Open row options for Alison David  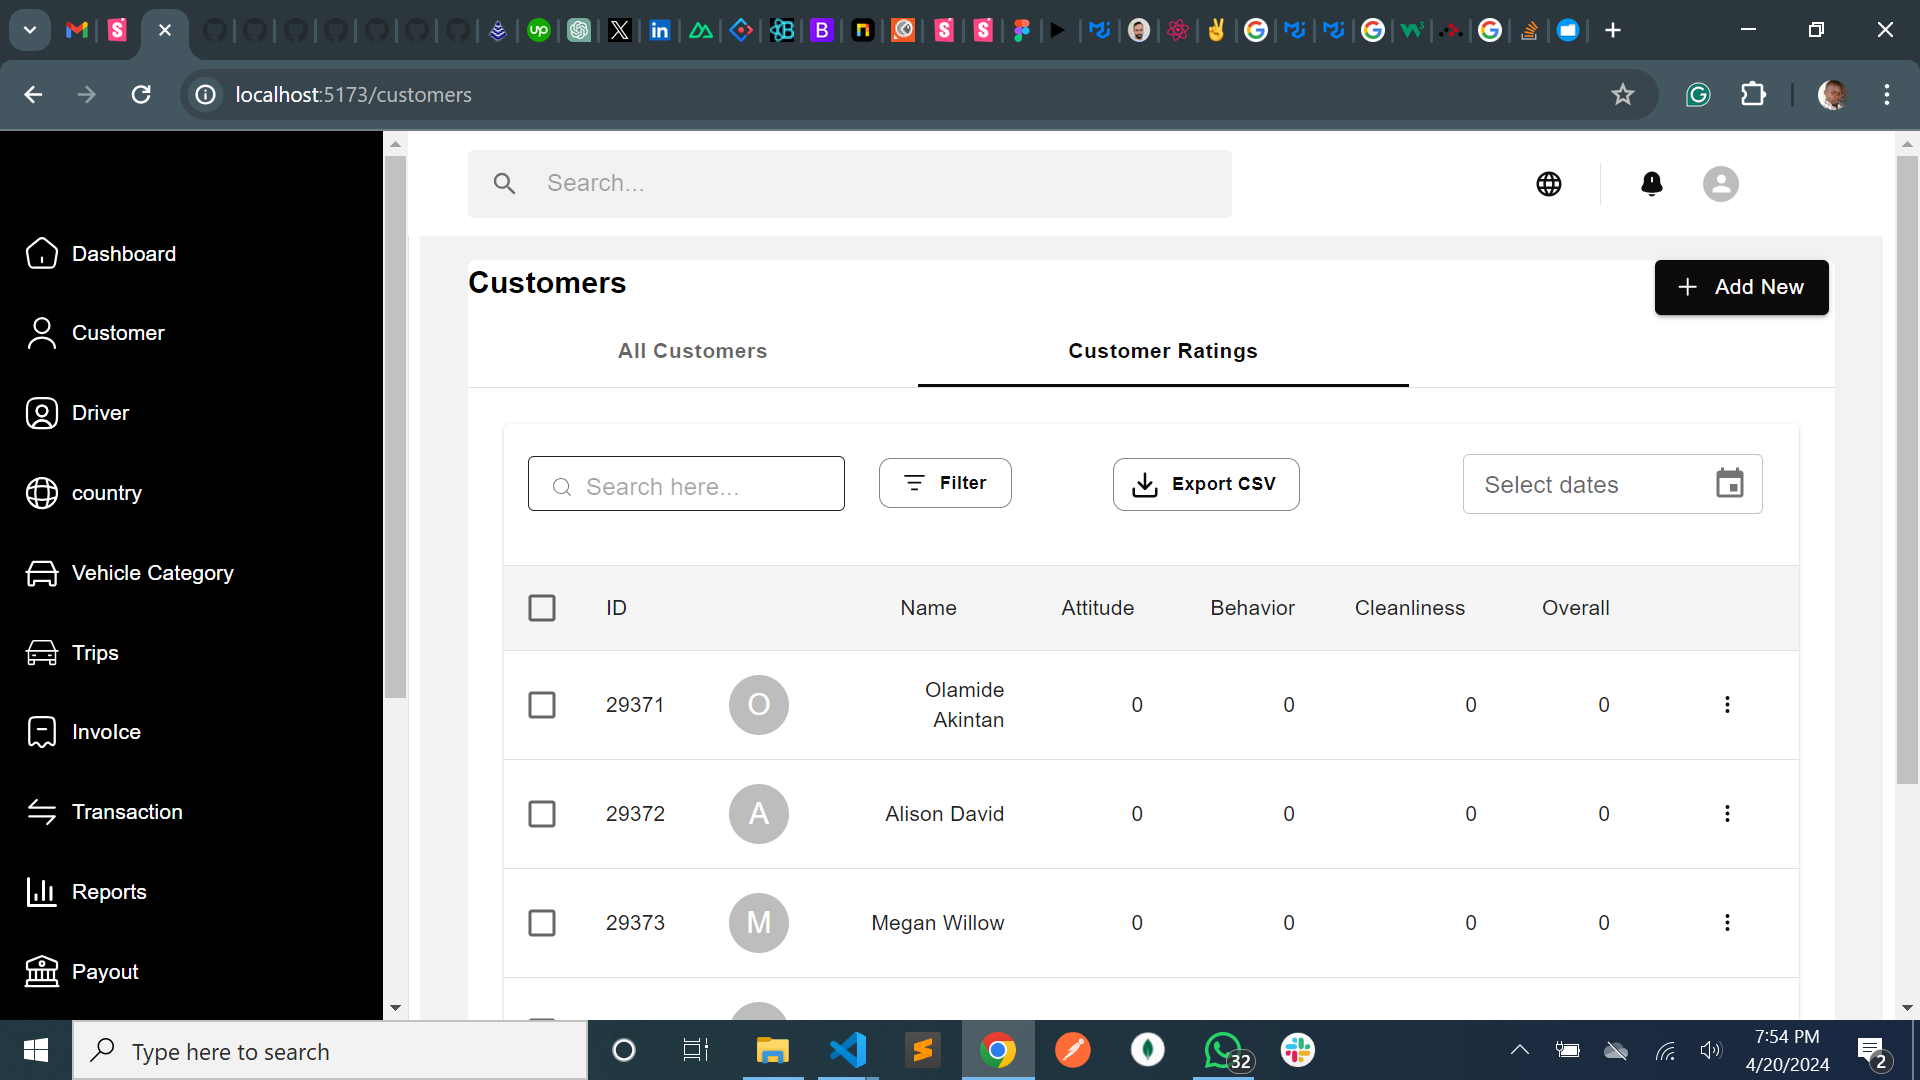pos(1727,814)
